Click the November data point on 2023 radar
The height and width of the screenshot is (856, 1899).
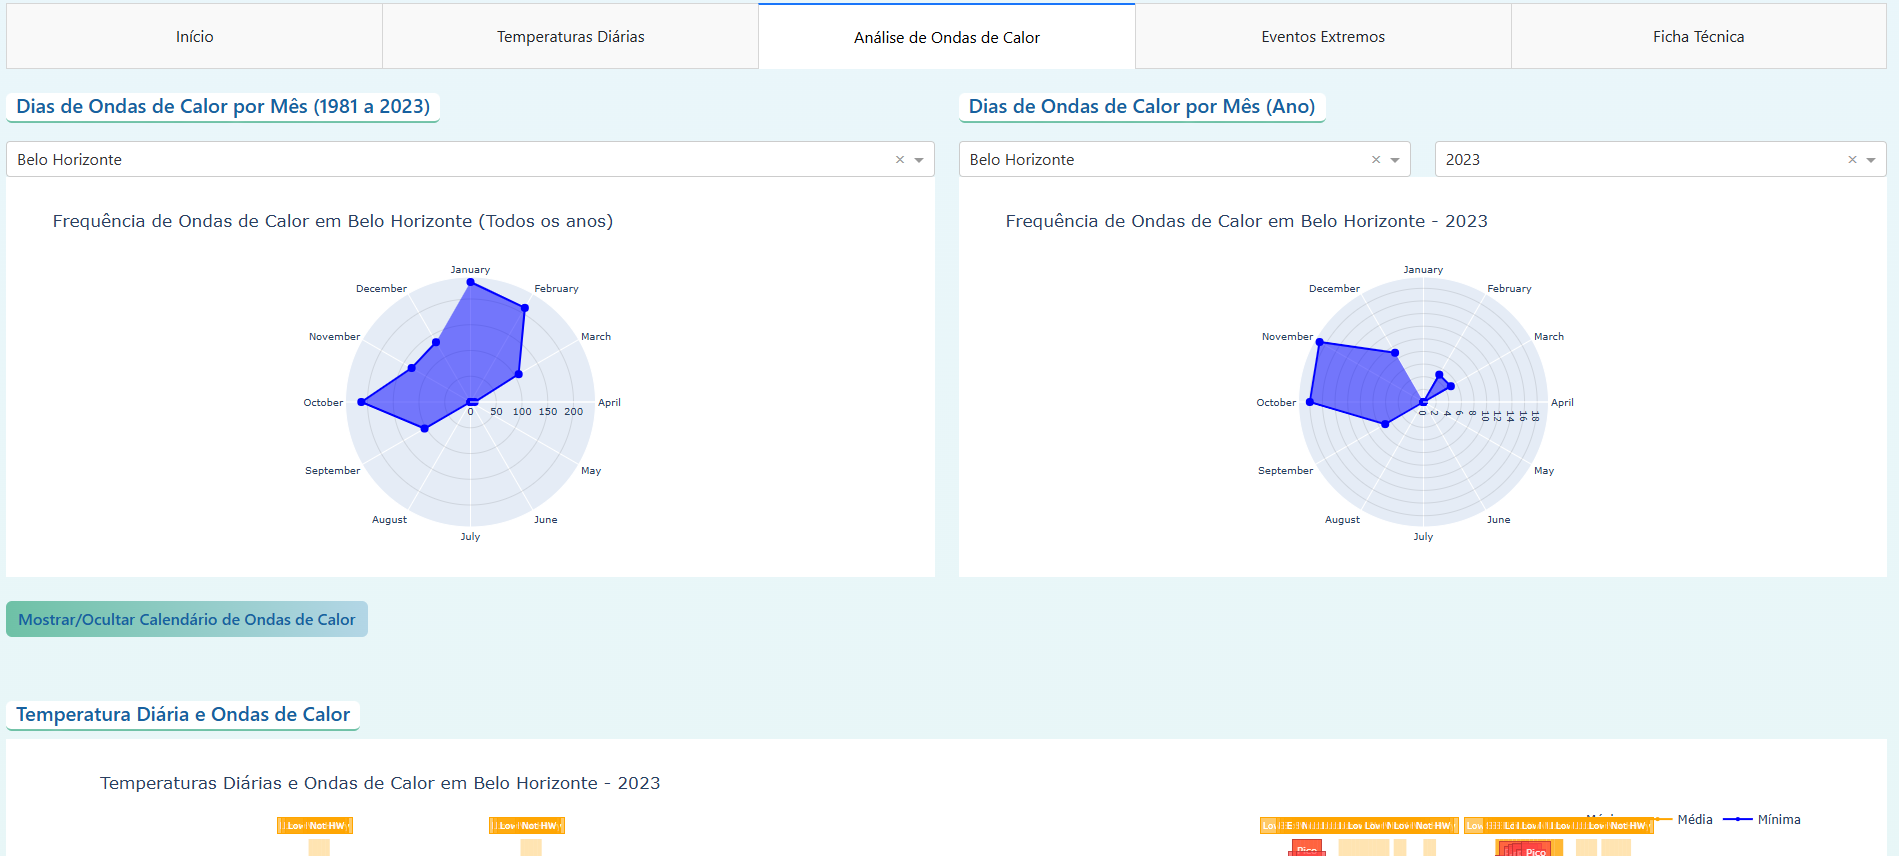click(x=1320, y=343)
